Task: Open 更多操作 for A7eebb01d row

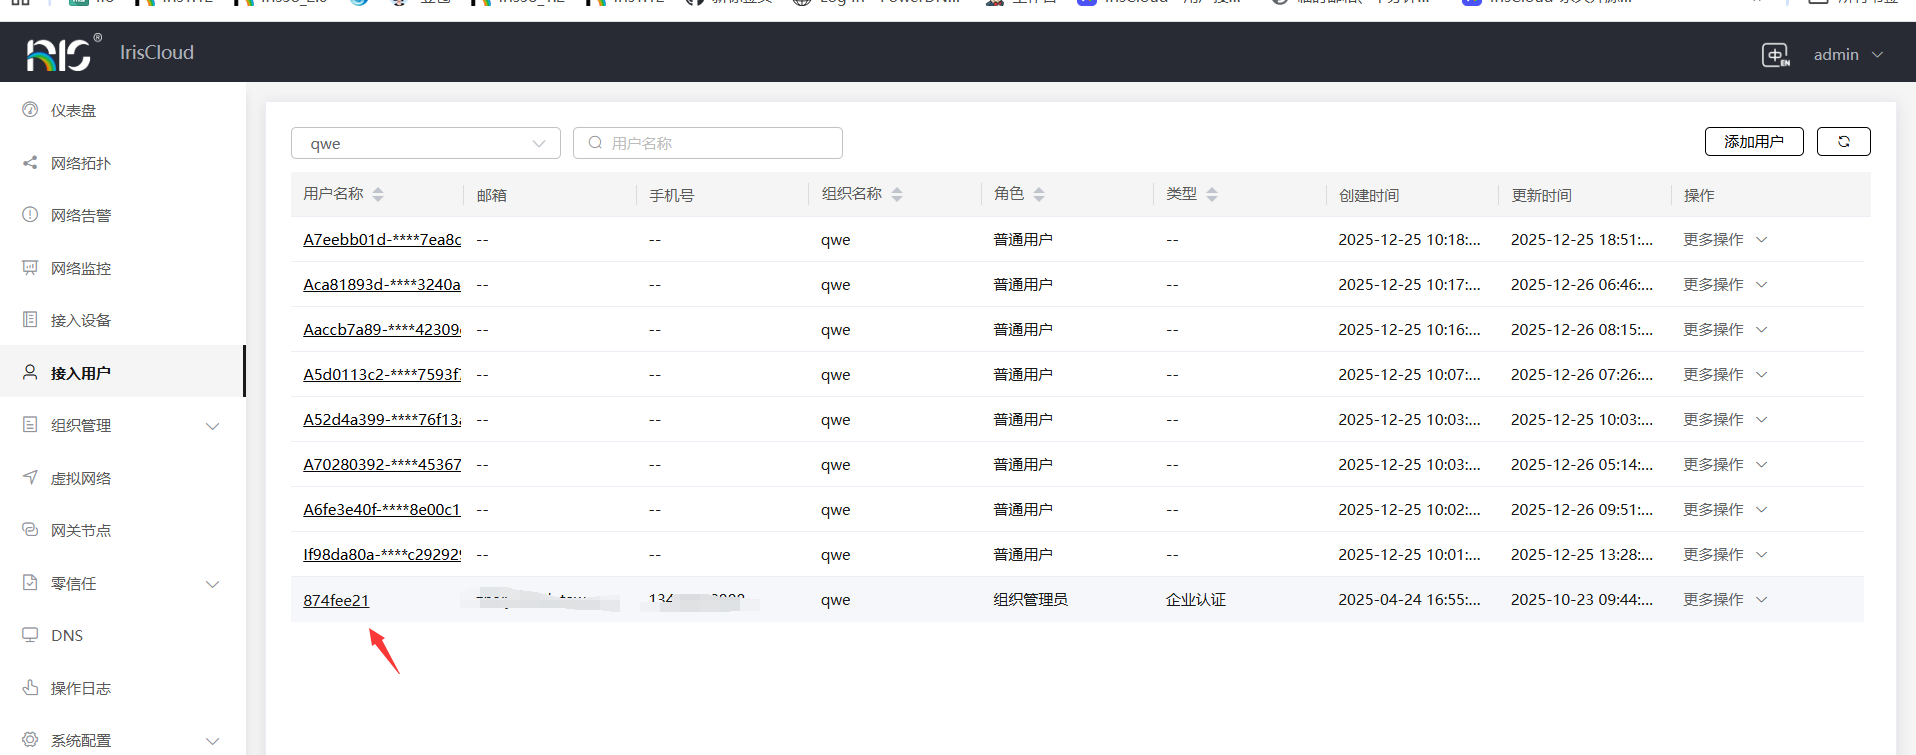Action: pyautogui.click(x=1725, y=240)
